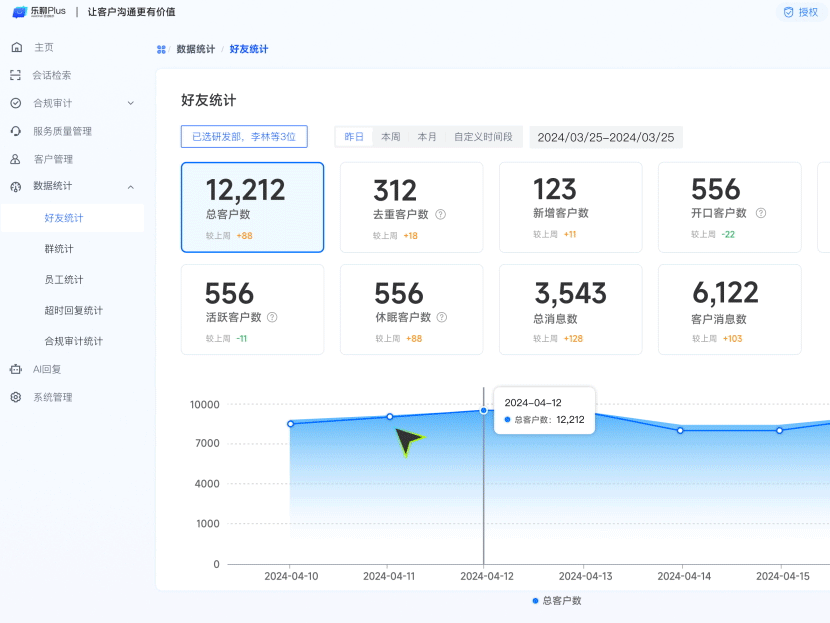Click the 乐聊Plus logo icon
Viewport: 830px width, 623px height.
click(20, 12)
